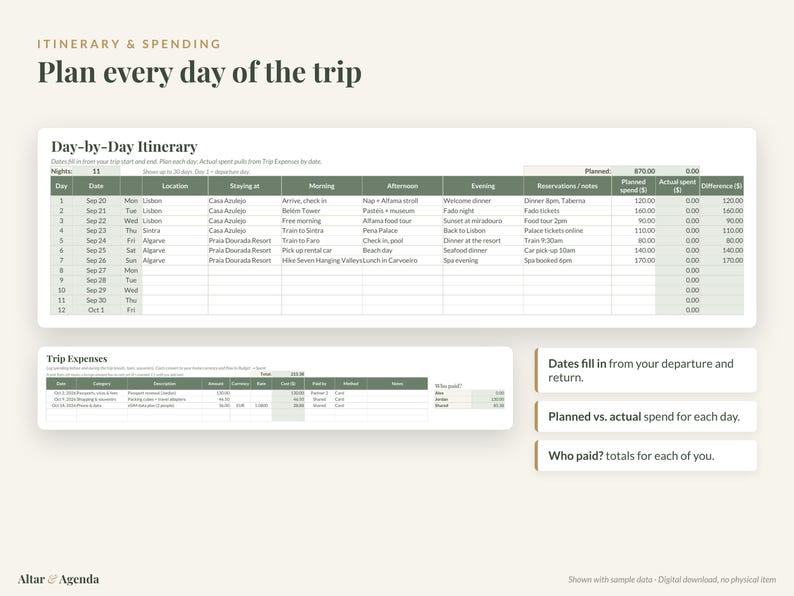The height and width of the screenshot is (596, 794).
Task: Select the "Afternoon" column header
Action: (x=402, y=186)
